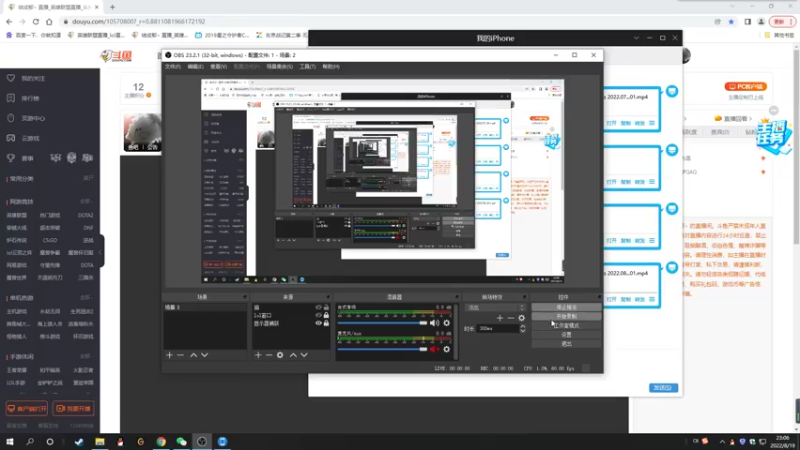Remove the selected source with minus icon
Image resolution: width=800 pixels, height=450 pixels.
click(x=269, y=355)
